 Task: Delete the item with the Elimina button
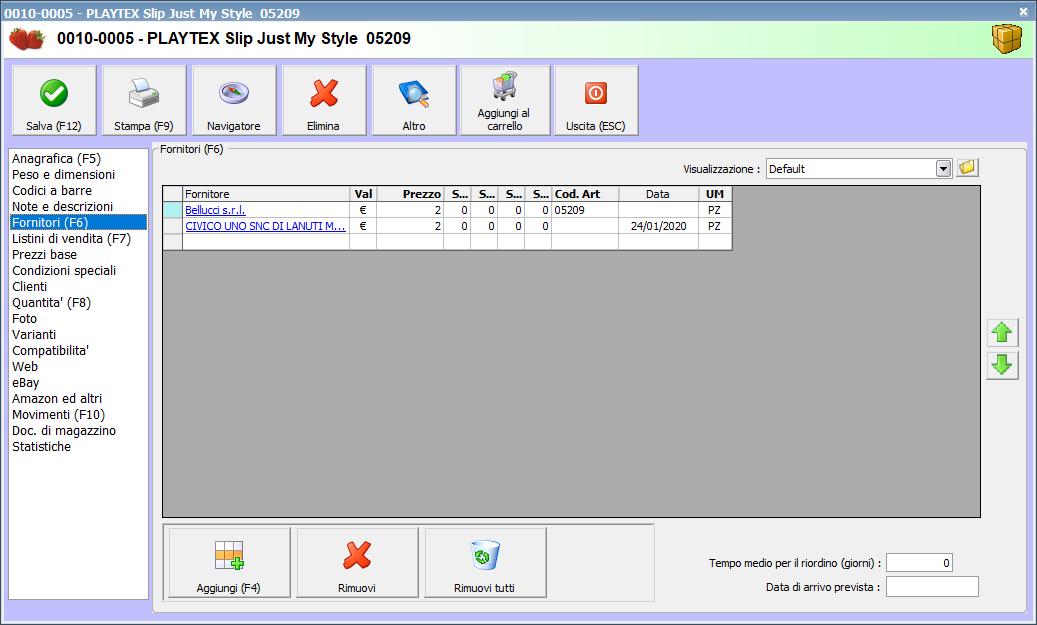323,101
